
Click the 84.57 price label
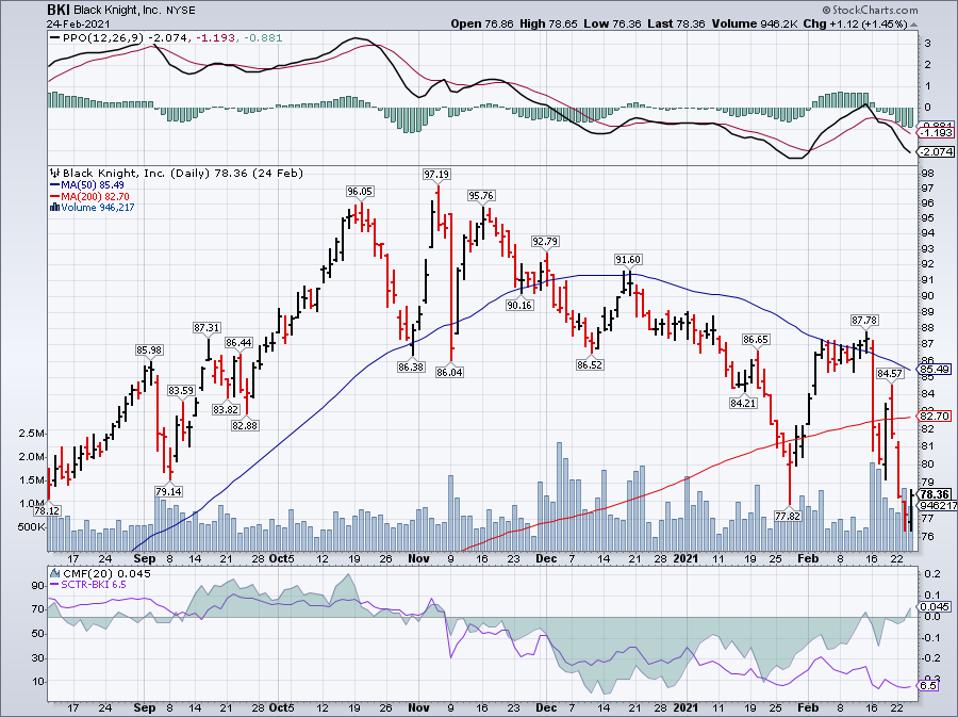pos(890,373)
